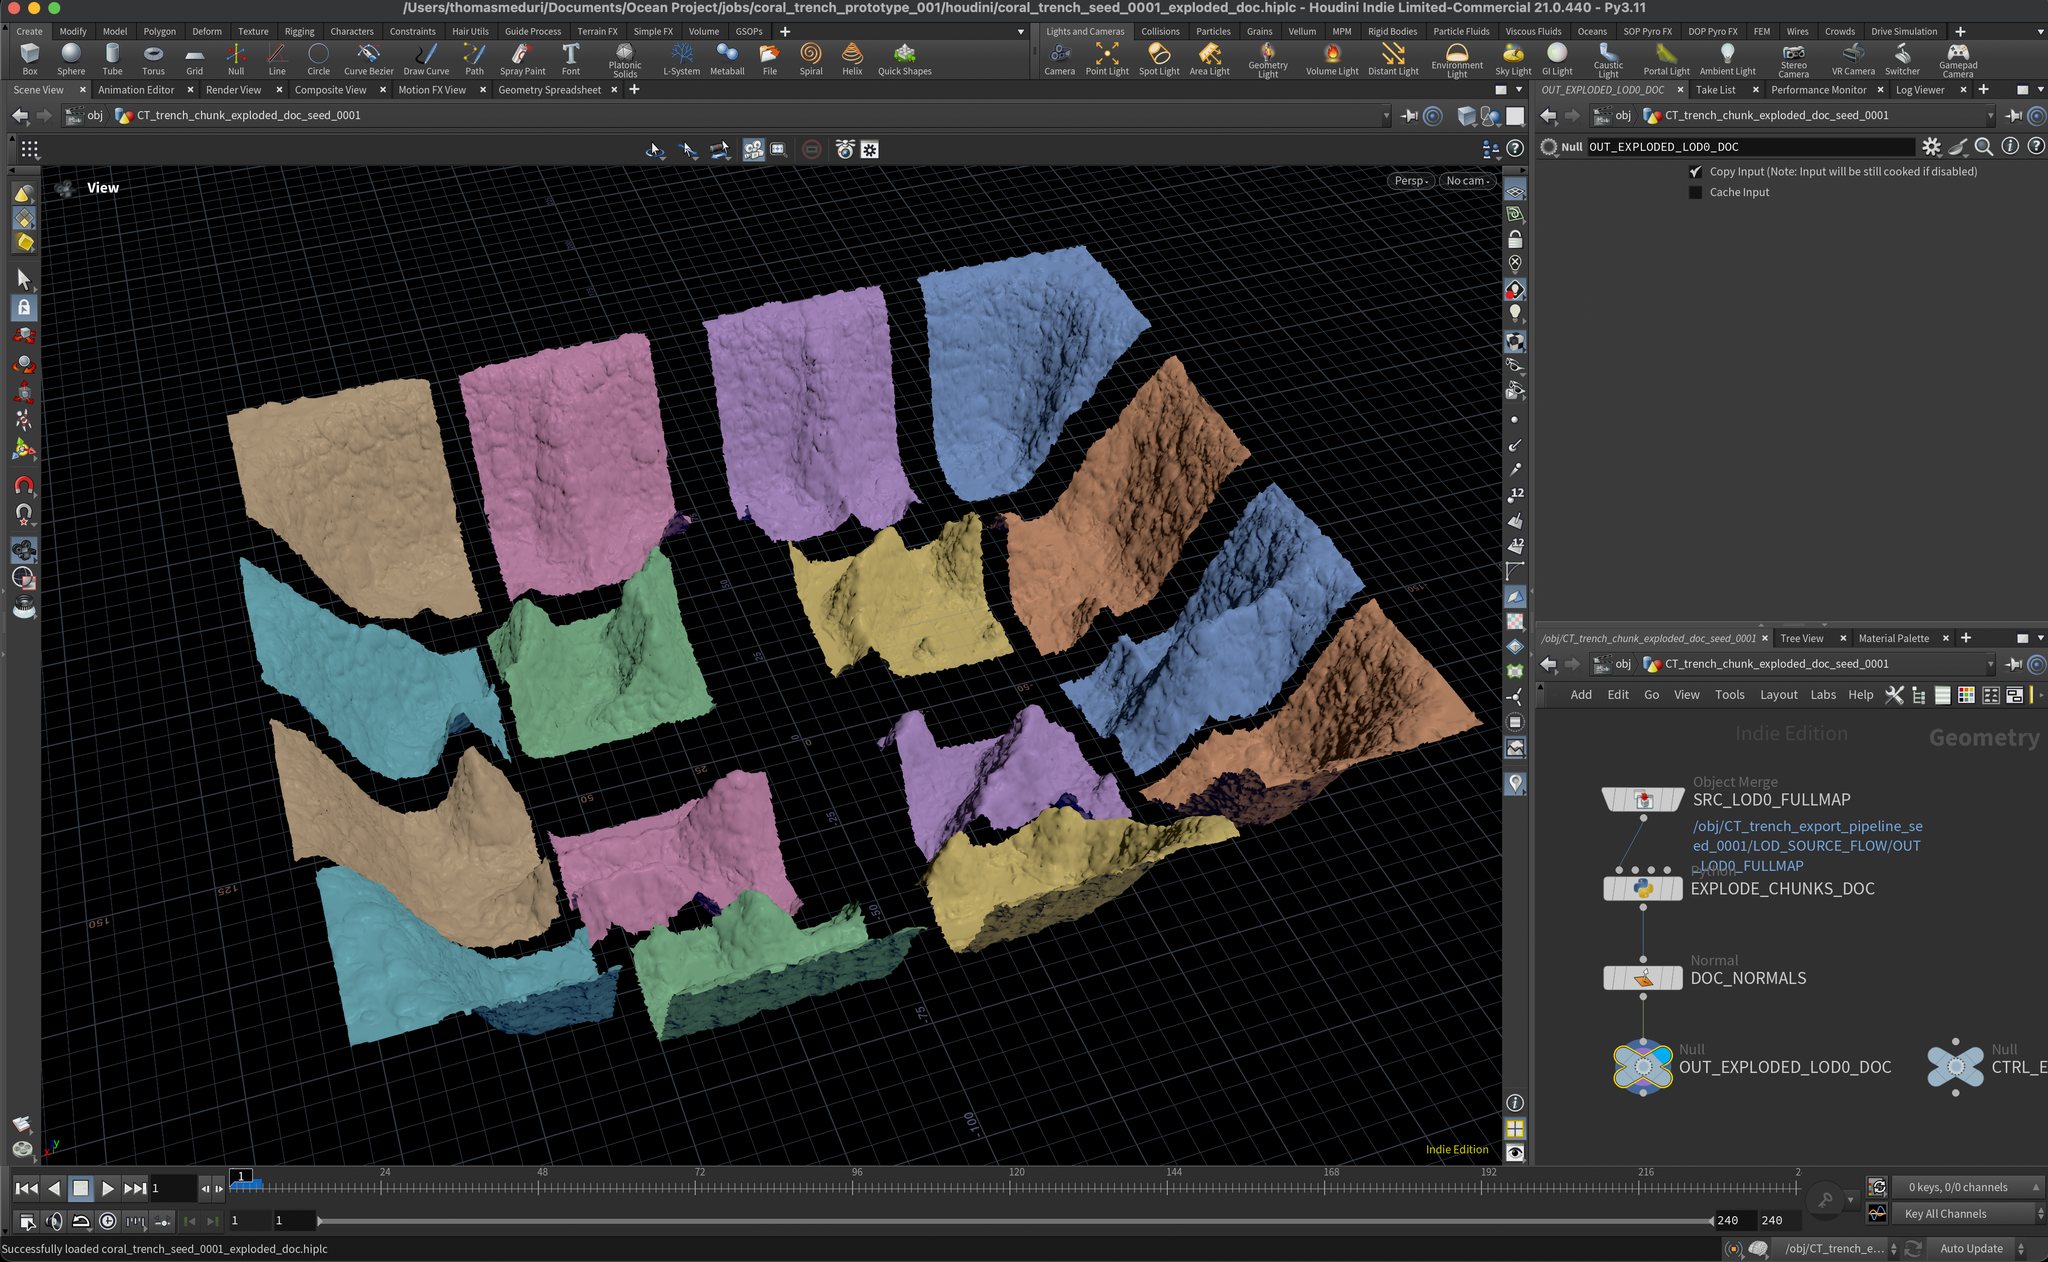Select the EXPLODE_CHUNKS_DOC Python node
Image resolution: width=2048 pixels, height=1262 pixels.
[1642, 888]
